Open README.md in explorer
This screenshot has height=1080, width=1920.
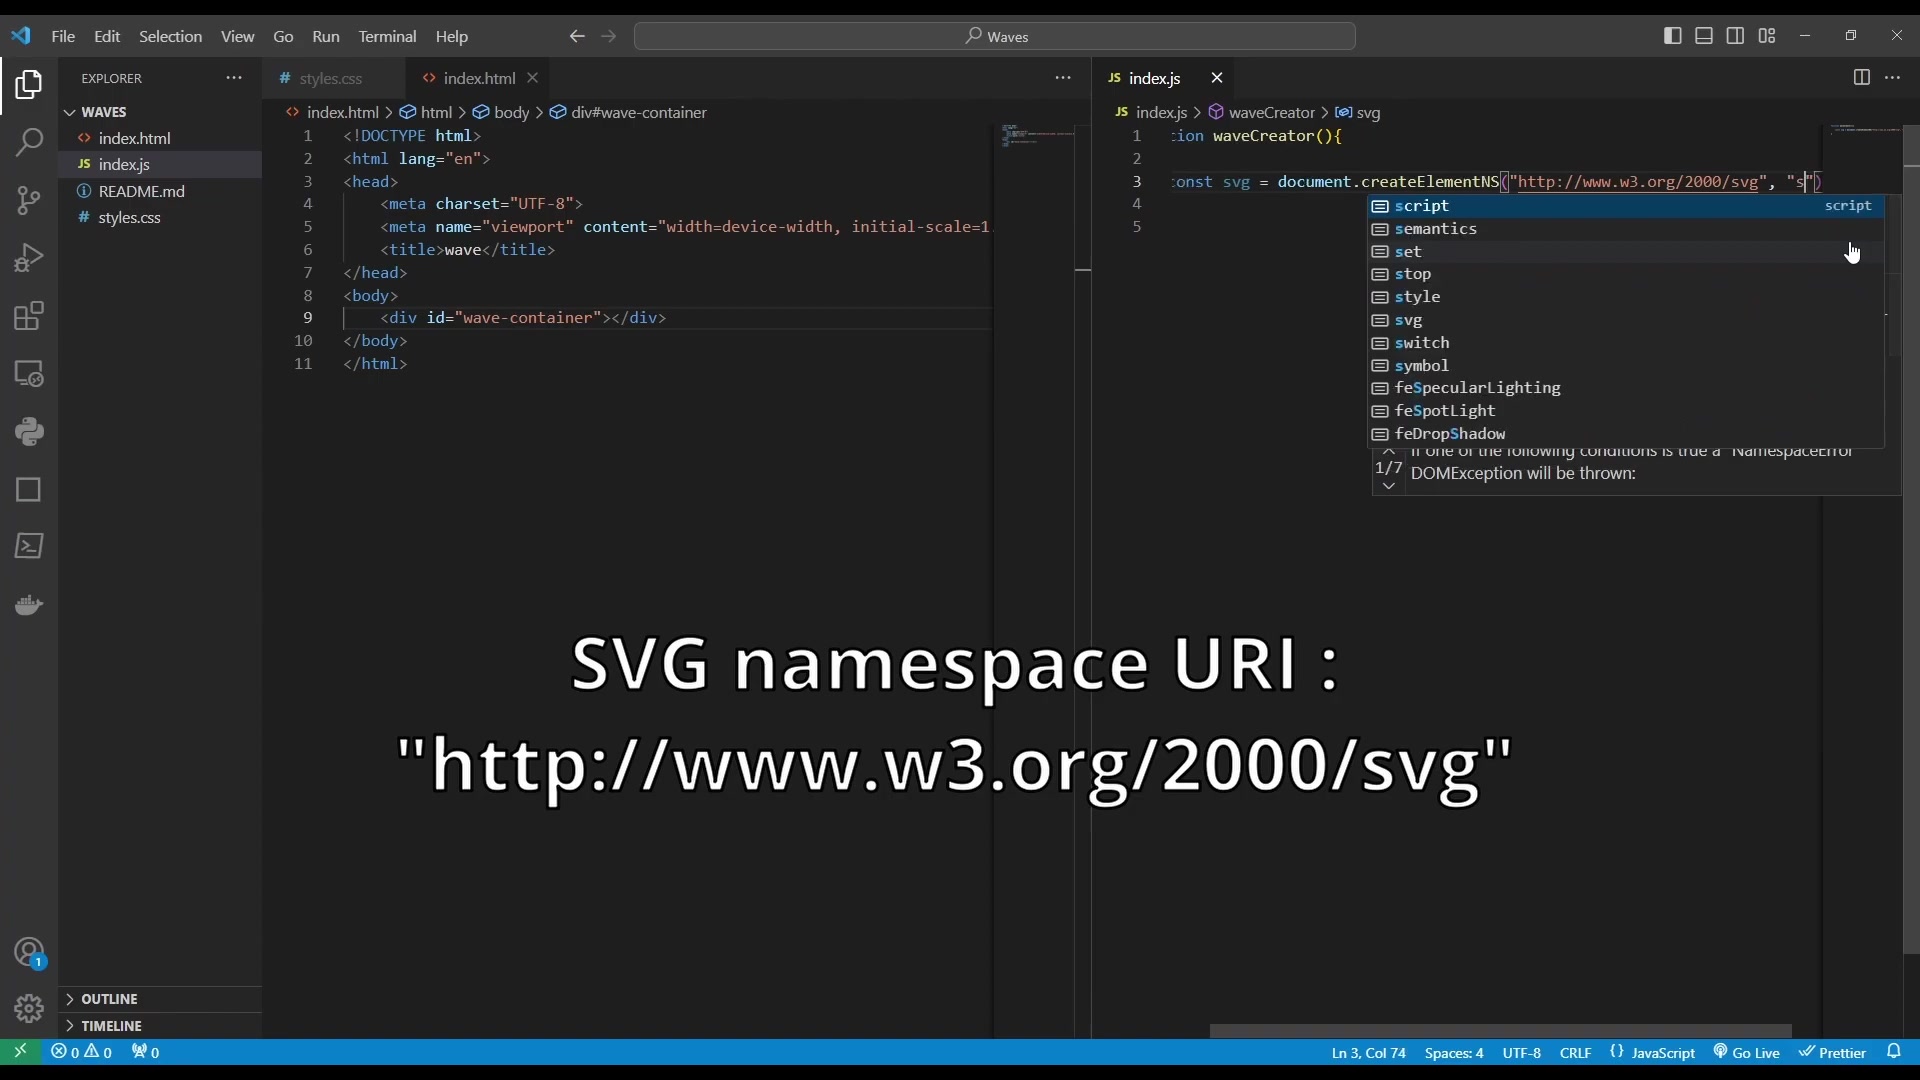160,191
